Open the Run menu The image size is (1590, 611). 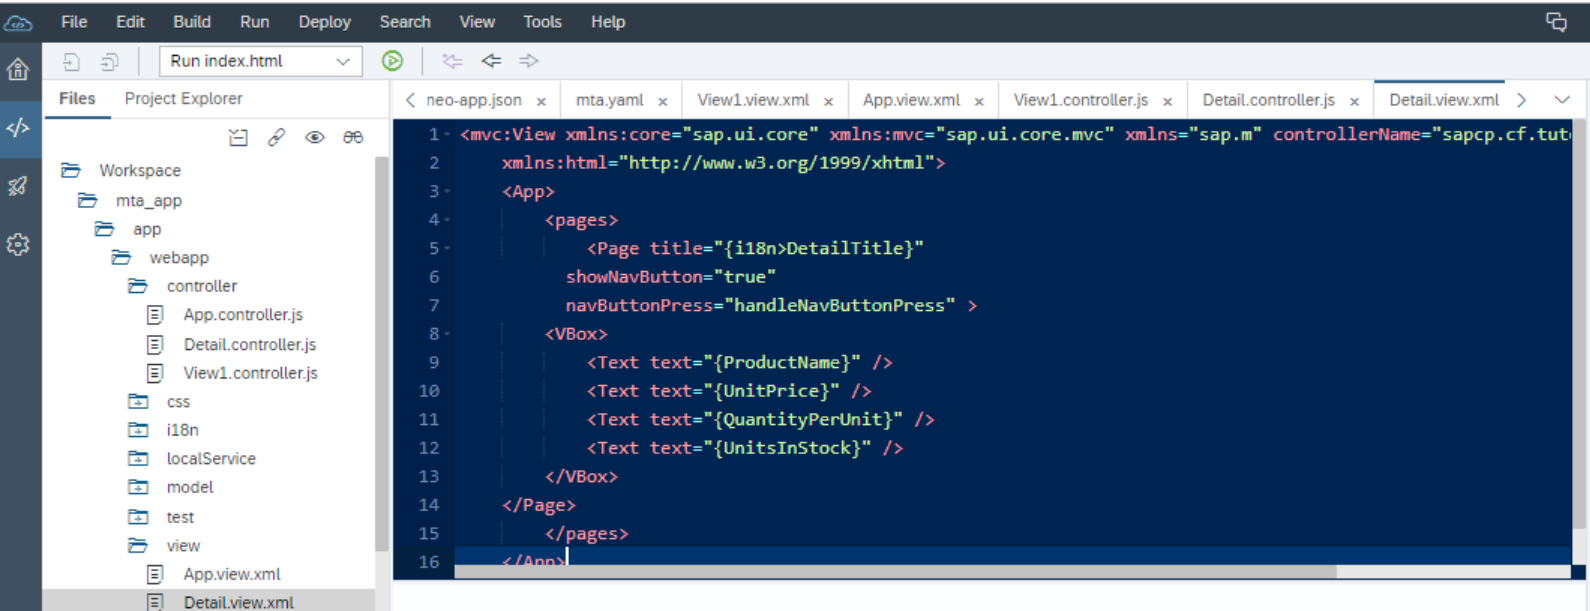254,22
